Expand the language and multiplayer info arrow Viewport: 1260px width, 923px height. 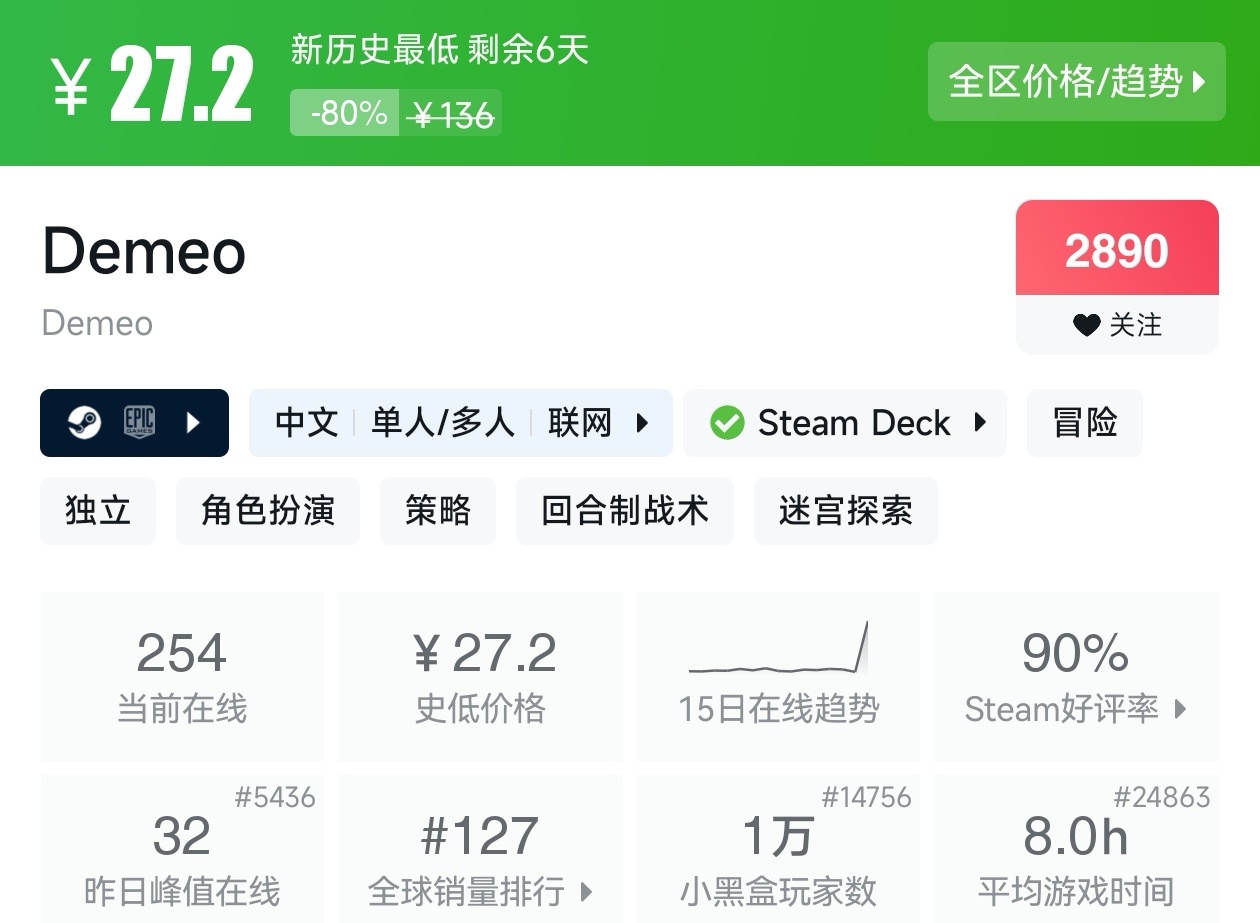643,423
